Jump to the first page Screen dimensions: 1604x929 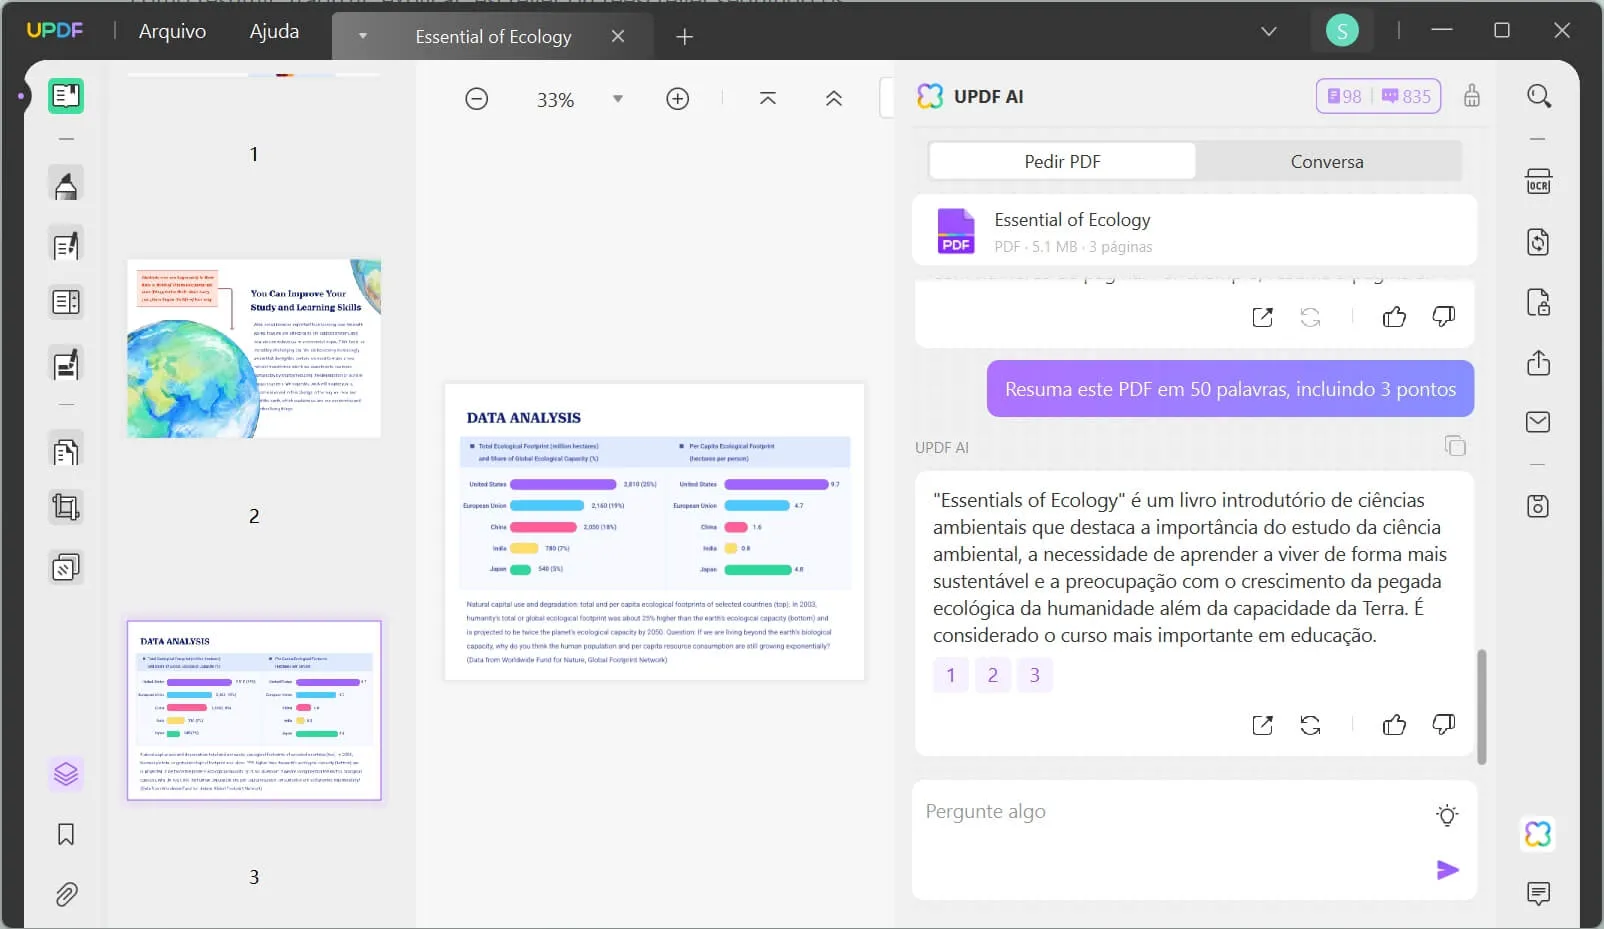coord(768,98)
